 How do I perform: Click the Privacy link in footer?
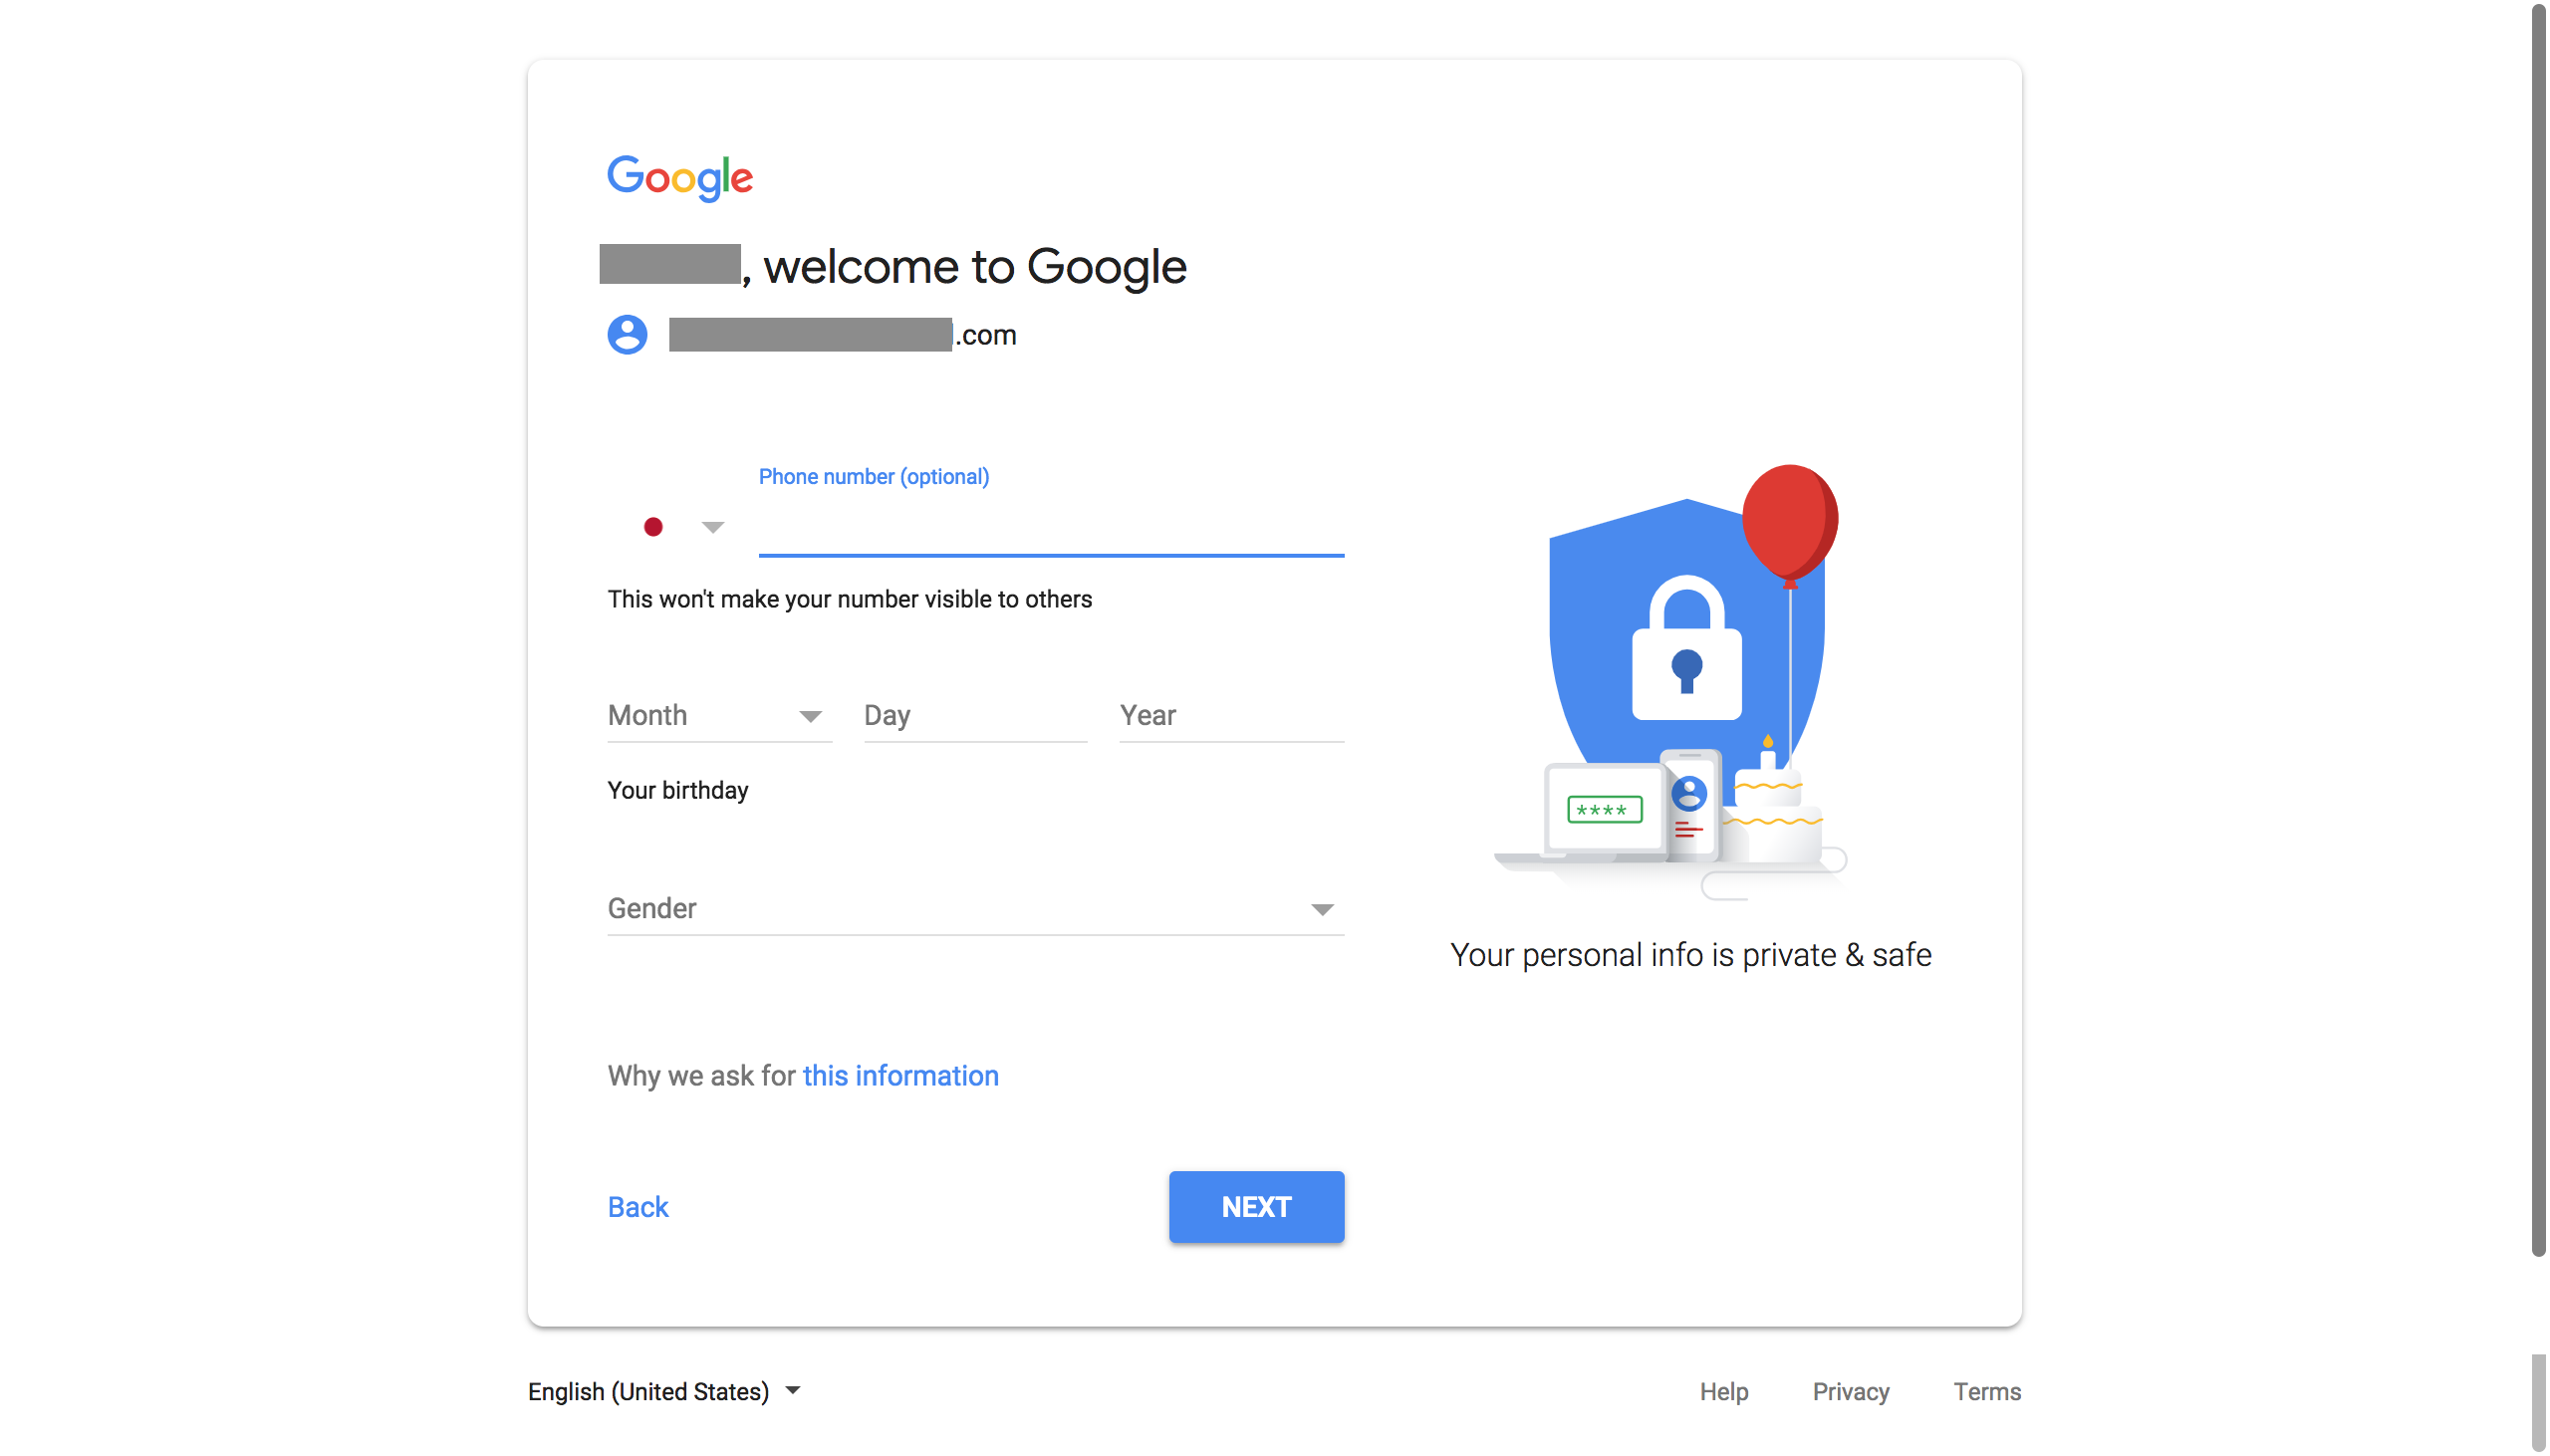click(1853, 1391)
